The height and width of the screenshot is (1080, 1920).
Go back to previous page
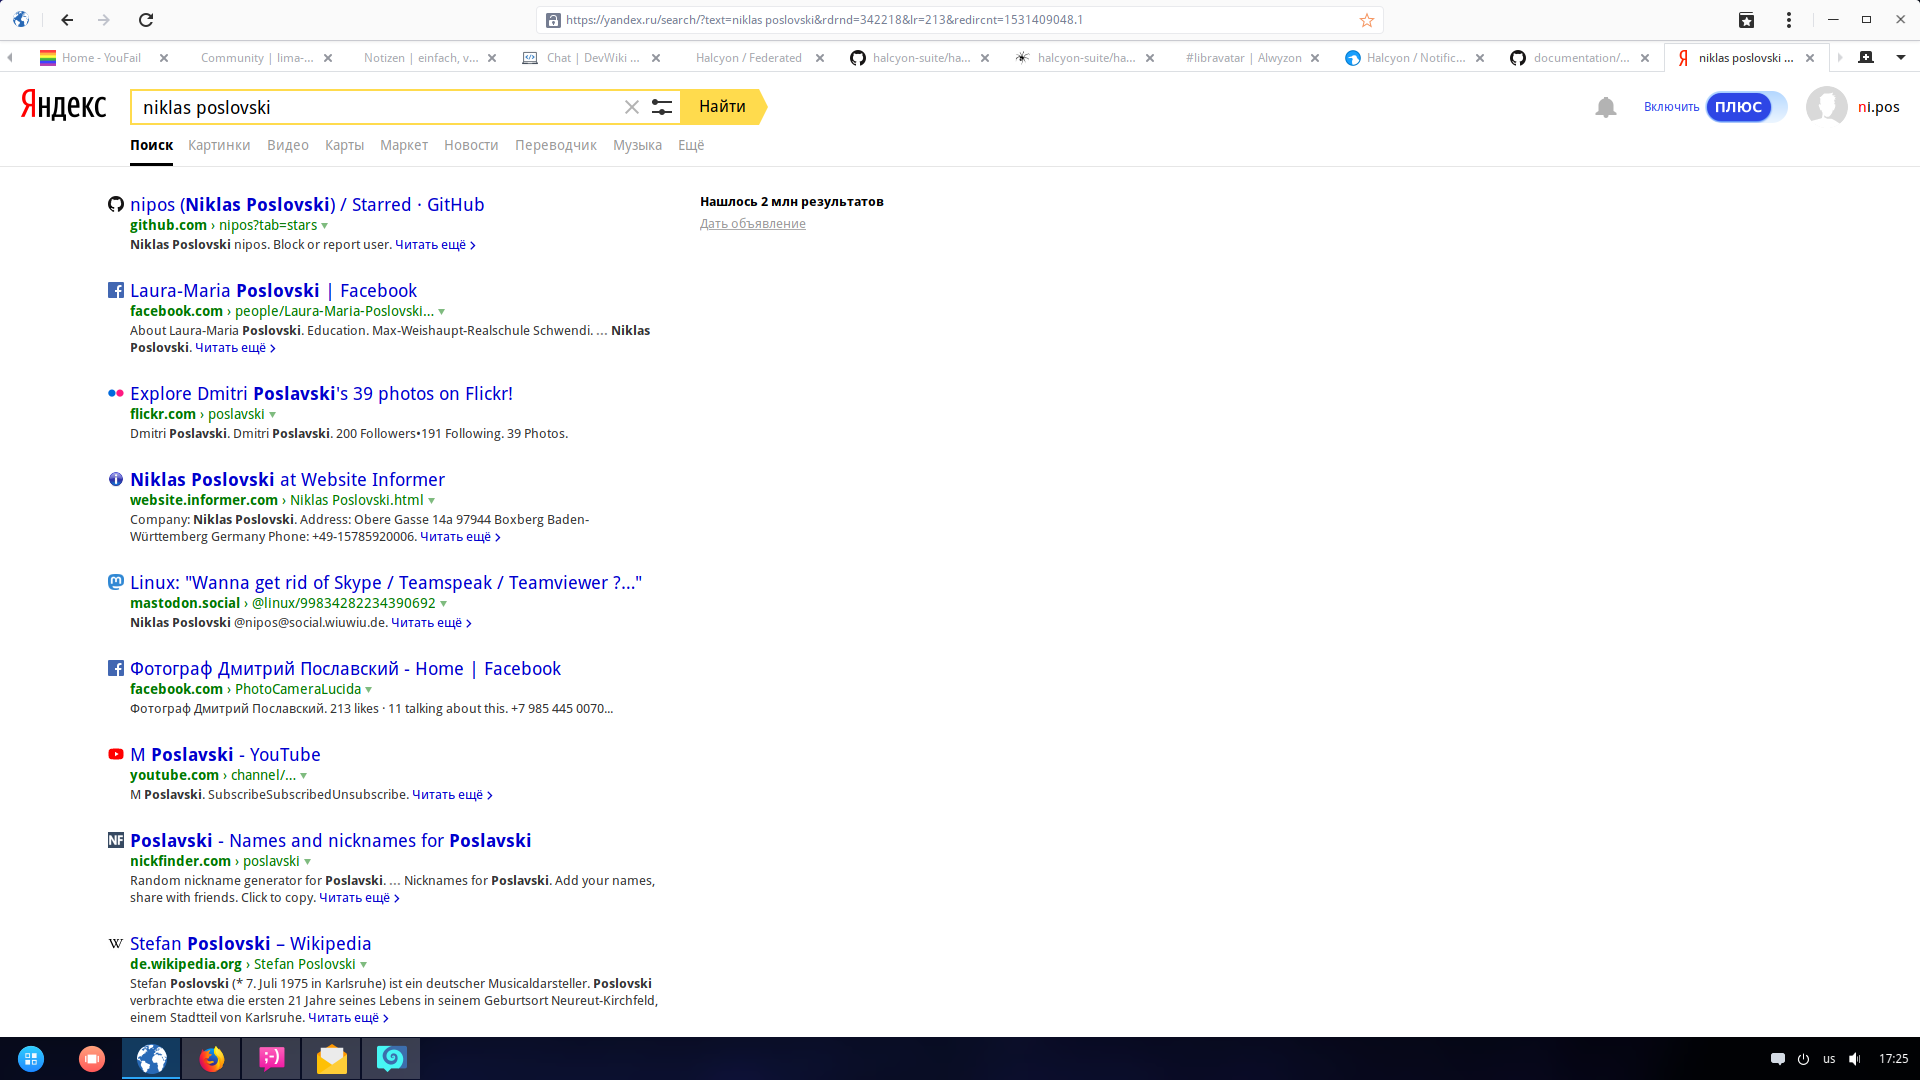(67, 20)
